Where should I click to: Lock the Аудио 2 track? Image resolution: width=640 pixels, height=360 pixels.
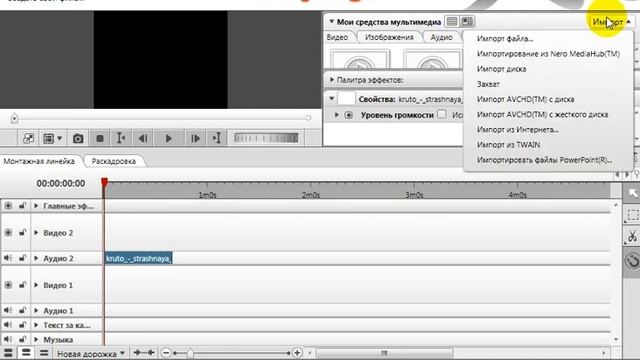coord(22,258)
